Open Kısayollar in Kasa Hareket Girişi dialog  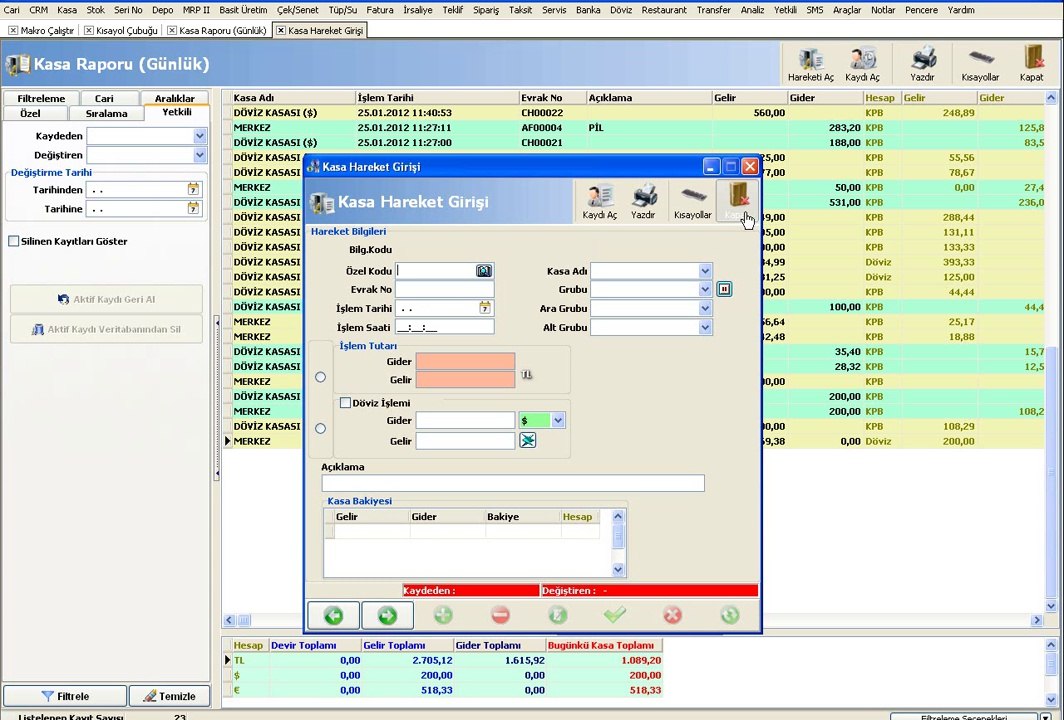(693, 201)
